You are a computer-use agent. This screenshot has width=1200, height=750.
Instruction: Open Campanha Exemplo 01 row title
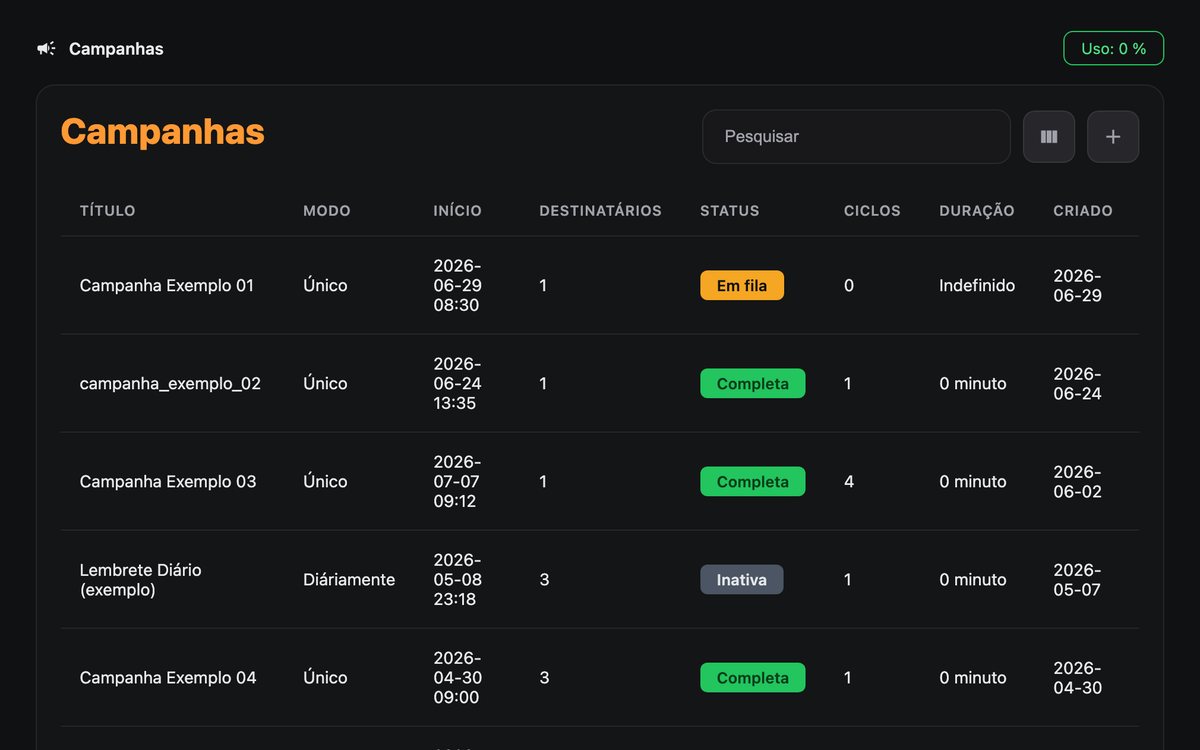tap(167, 285)
